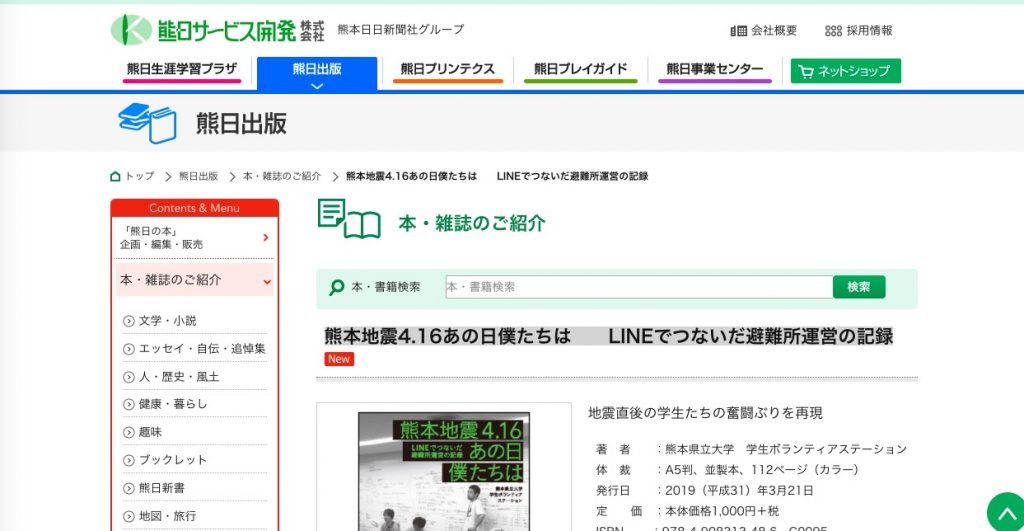Click arrow icon next to 地図・旅行
Image resolution: width=1024 pixels, height=531 pixels.
[129, 517]
